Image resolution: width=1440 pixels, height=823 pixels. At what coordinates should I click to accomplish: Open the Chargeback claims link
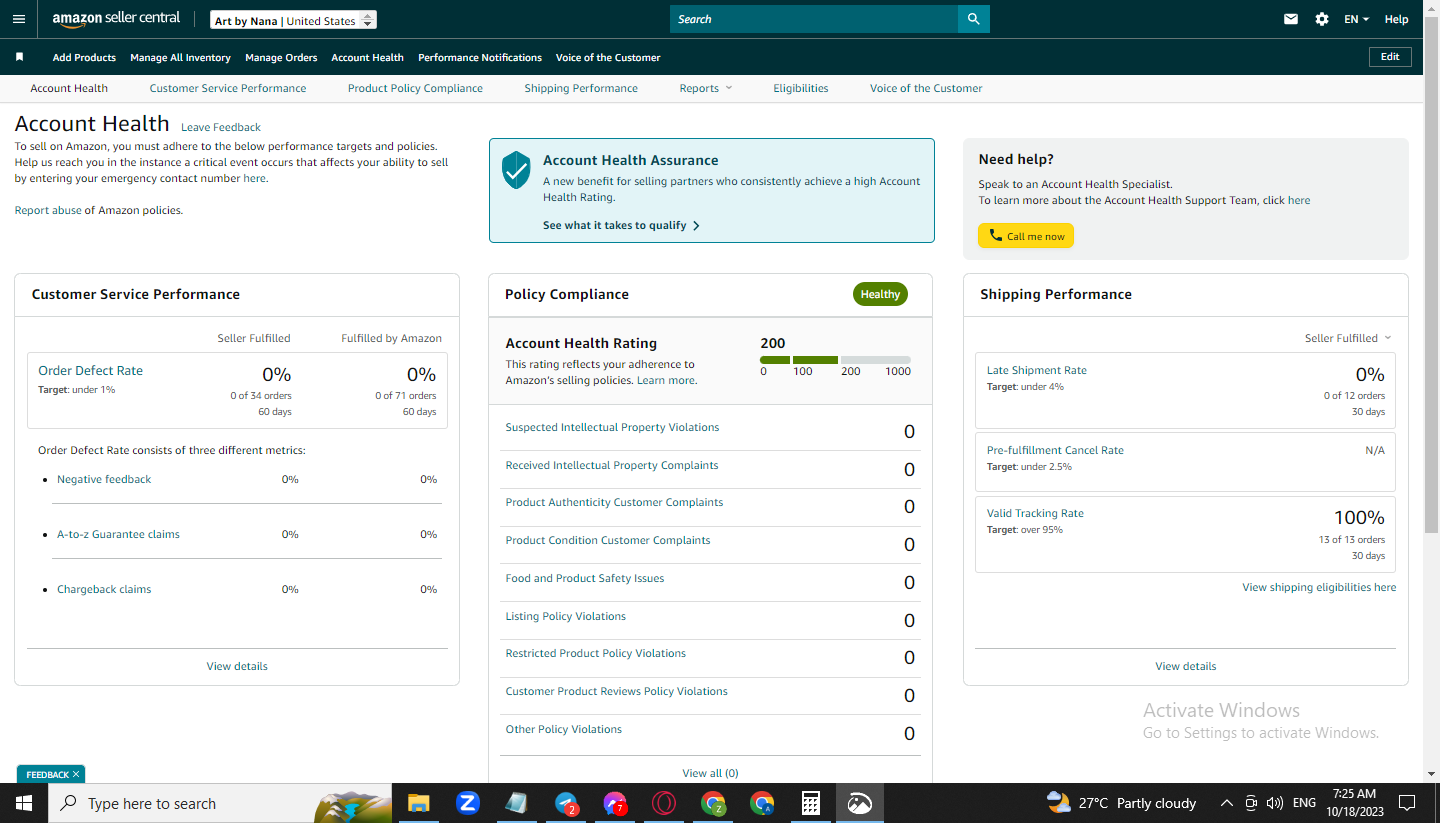click(104, 589)
